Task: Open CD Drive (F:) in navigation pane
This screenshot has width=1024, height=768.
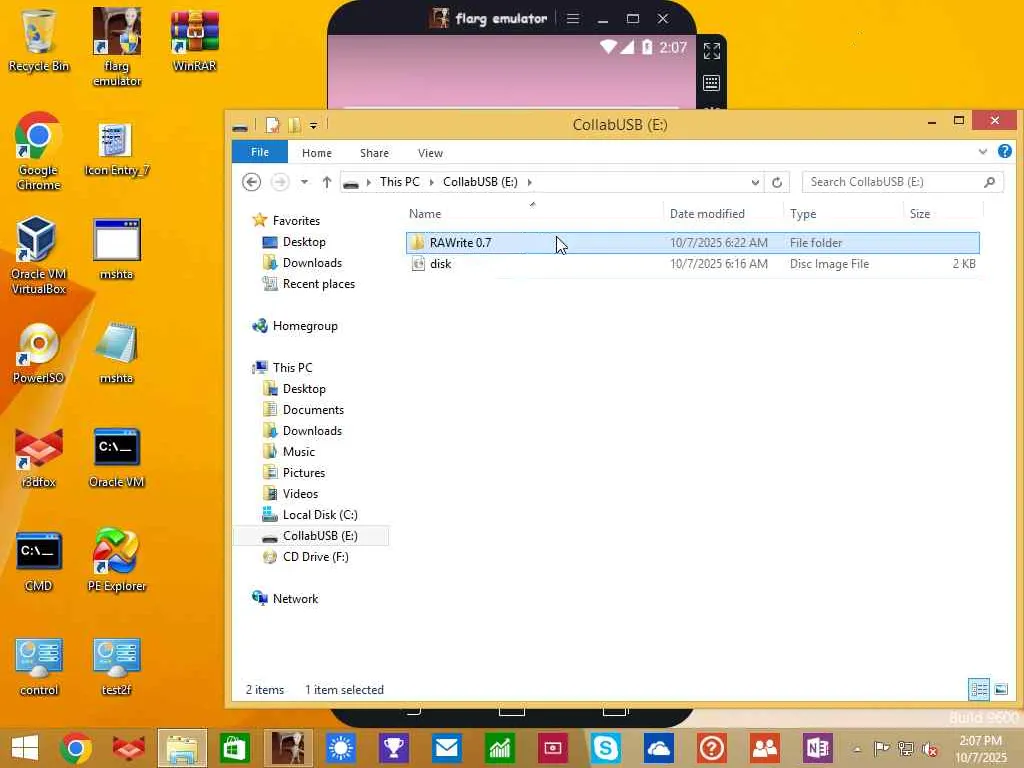Action: 306,556
